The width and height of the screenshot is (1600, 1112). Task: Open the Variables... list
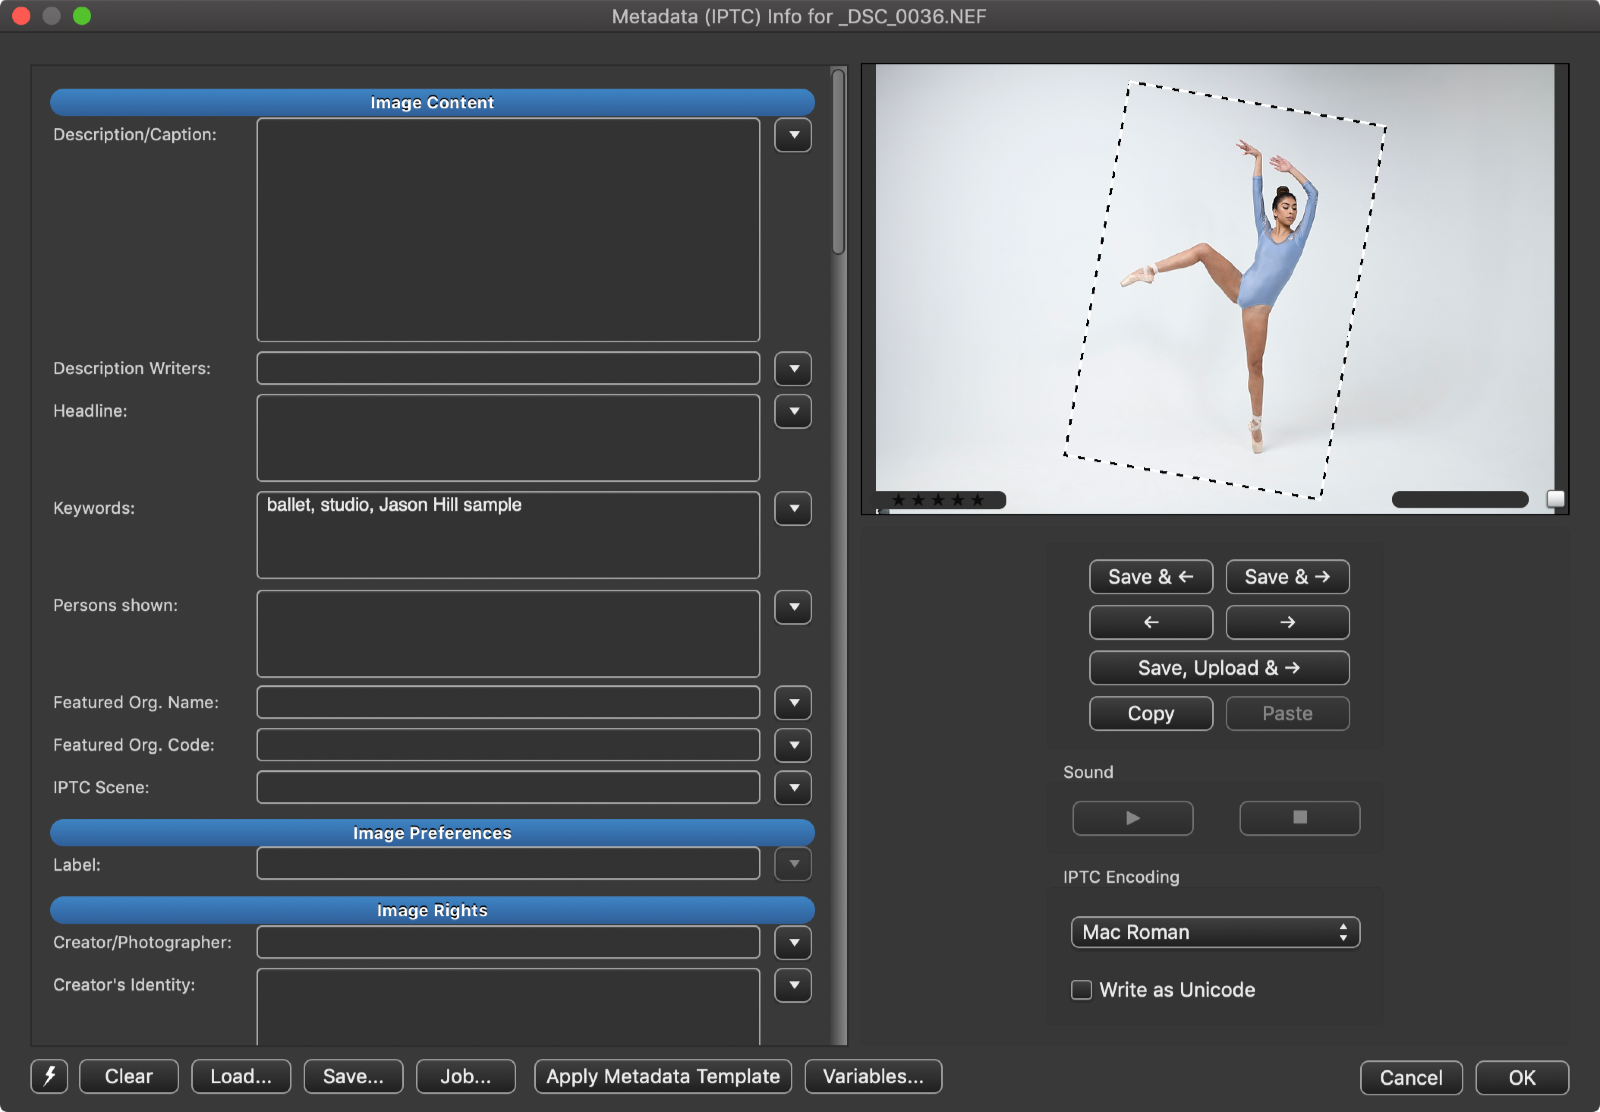click(873, 1077)
